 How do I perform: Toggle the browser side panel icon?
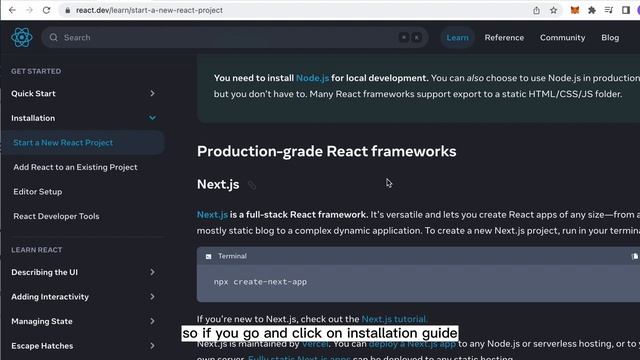click(x=626, y=10)
